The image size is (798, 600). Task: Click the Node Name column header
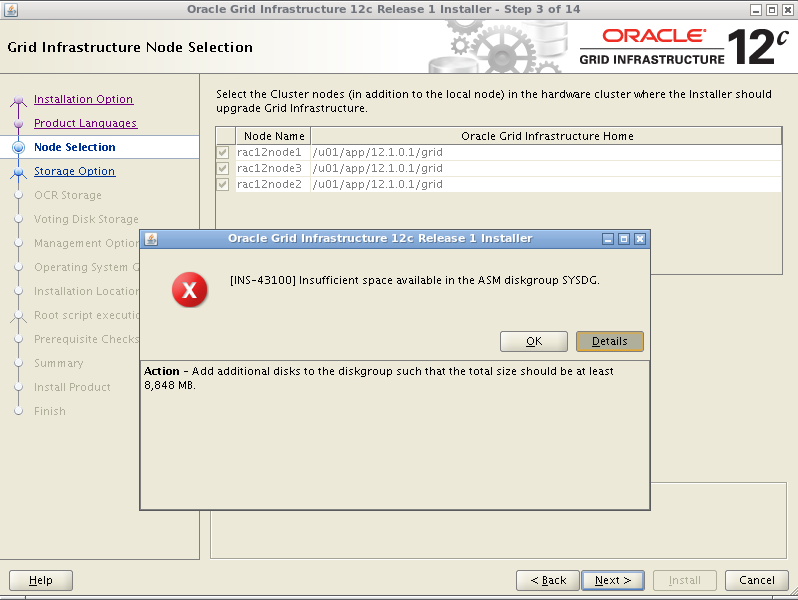[274, 136]
